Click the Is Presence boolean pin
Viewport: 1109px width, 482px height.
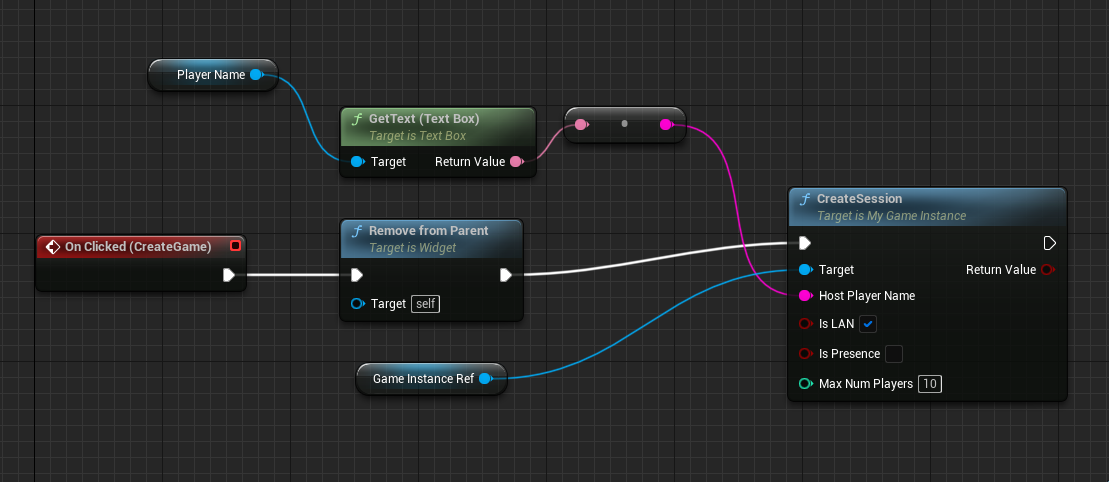(806, 354)
